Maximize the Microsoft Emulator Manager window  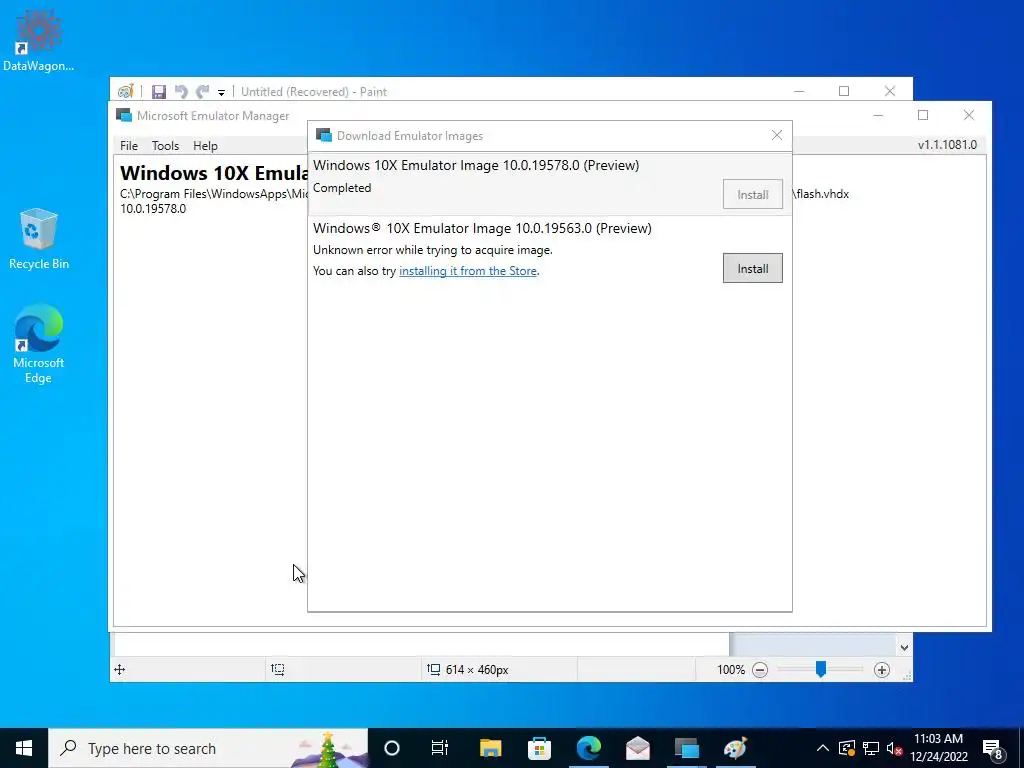pos(923,115)
